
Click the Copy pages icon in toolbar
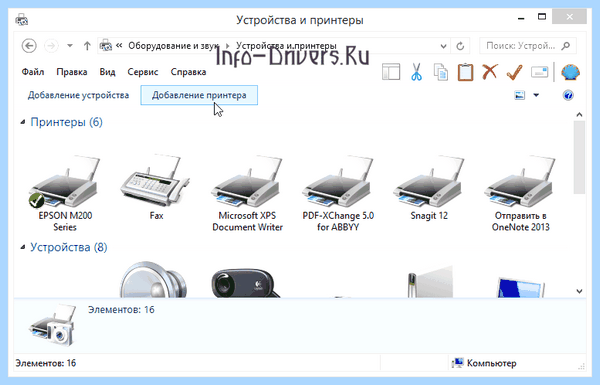tap(441, 72)
